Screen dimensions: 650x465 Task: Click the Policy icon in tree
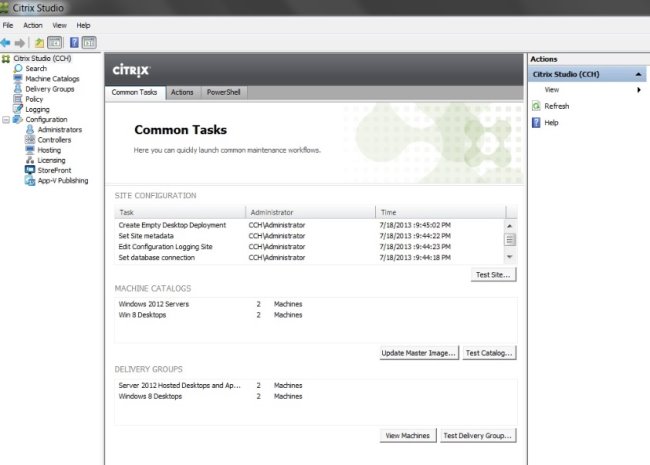point(18,99)
